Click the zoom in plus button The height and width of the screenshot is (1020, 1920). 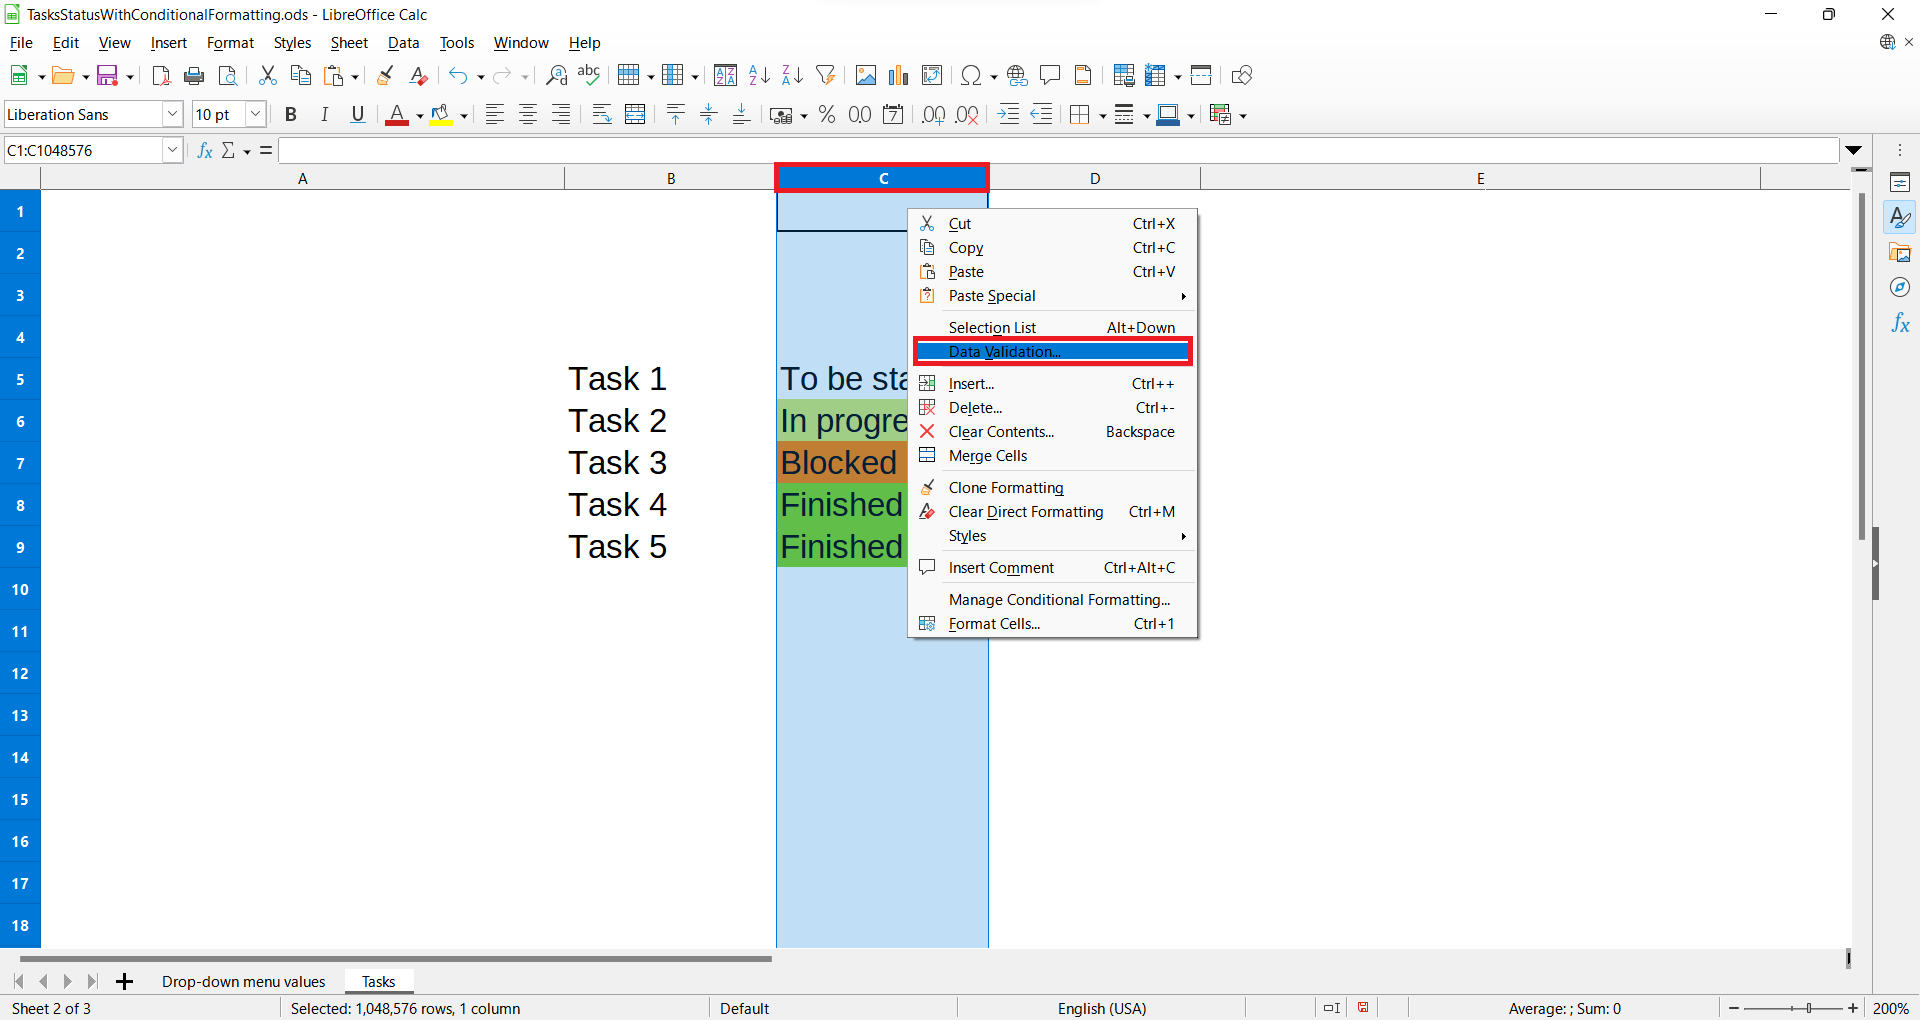(1853, 1008)
